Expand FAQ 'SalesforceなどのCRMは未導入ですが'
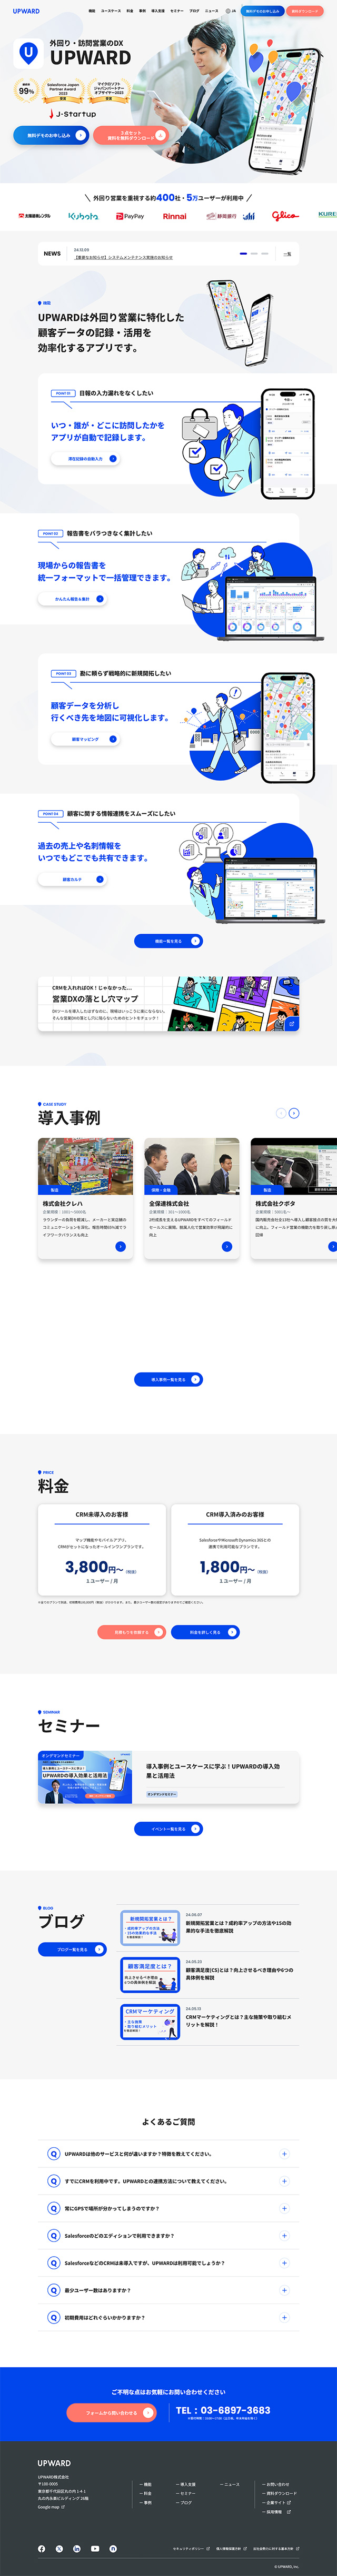The image size is (337, 2576). pyautogui.click(x=168, y=2263)
